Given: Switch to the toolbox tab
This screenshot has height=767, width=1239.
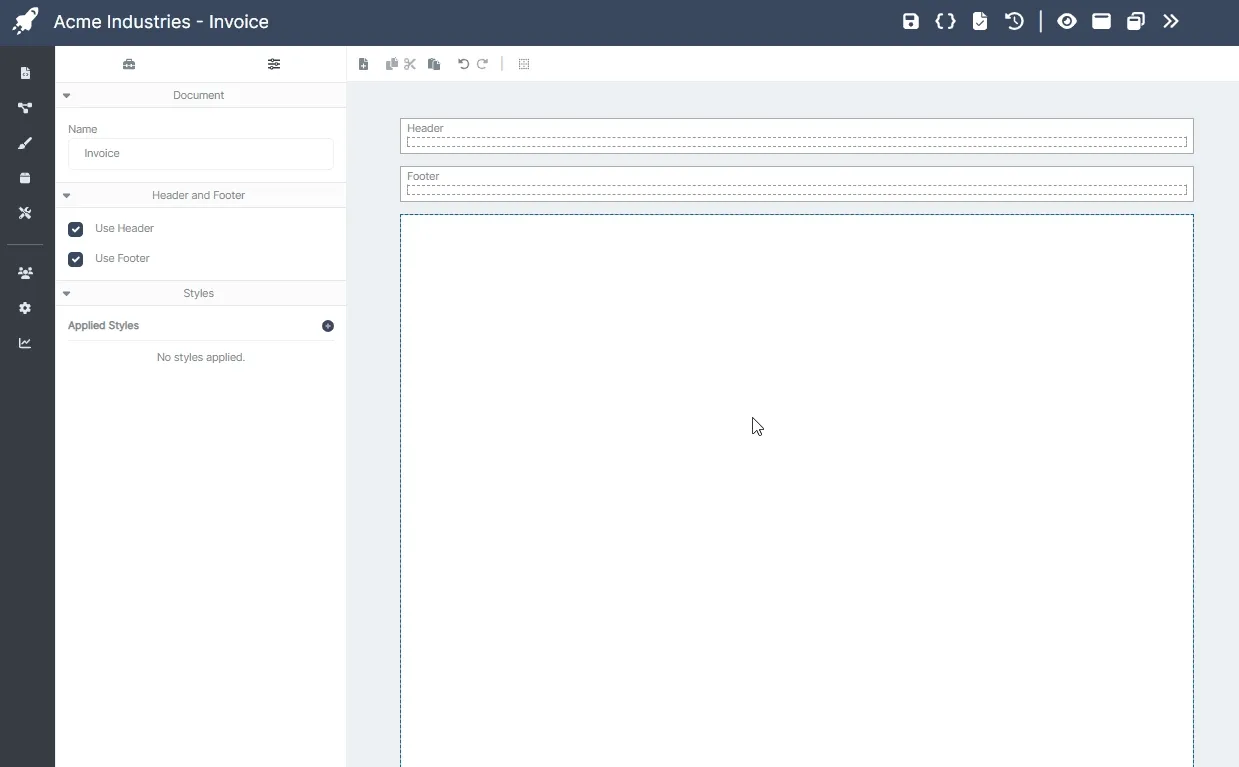Looking at the screenshot, I should pyautogui.click(x=128, y=63).
